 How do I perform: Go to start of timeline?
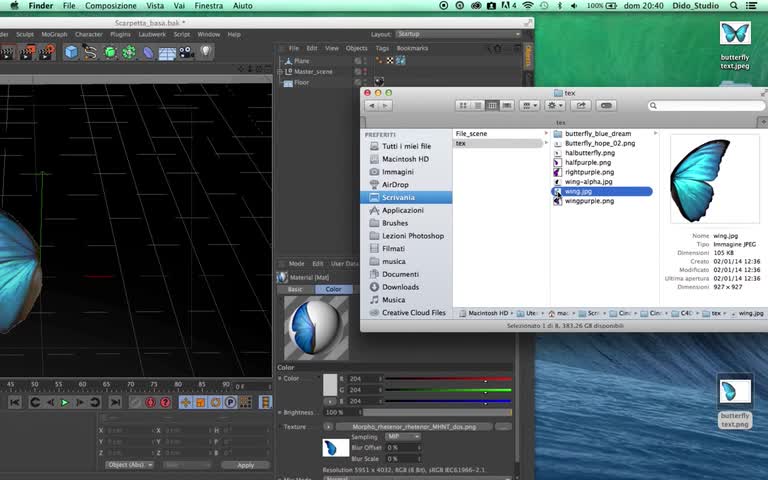click(x=15, y=403)
